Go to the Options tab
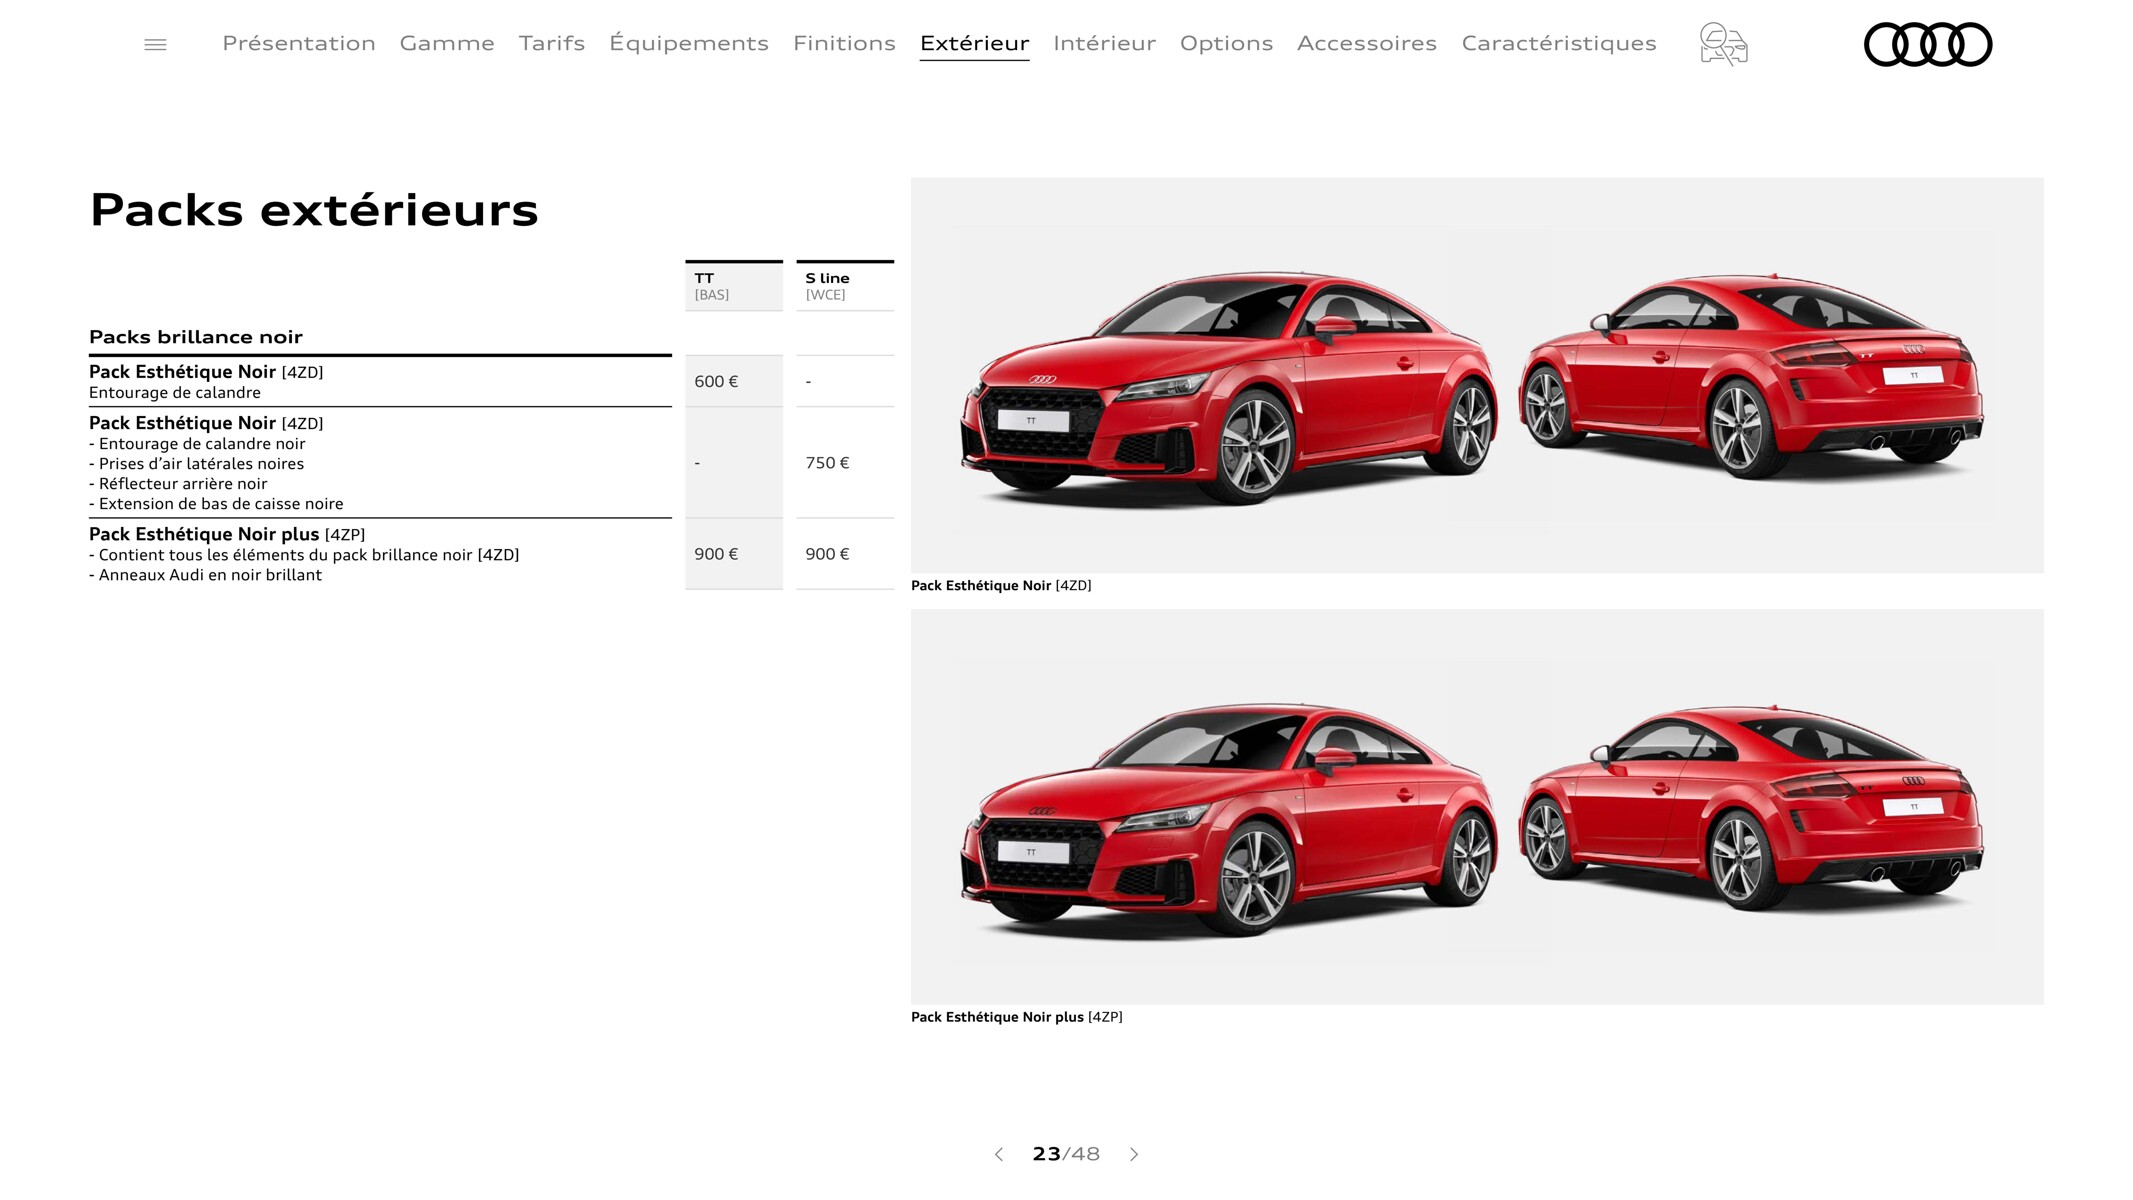 coord(1226,43)
